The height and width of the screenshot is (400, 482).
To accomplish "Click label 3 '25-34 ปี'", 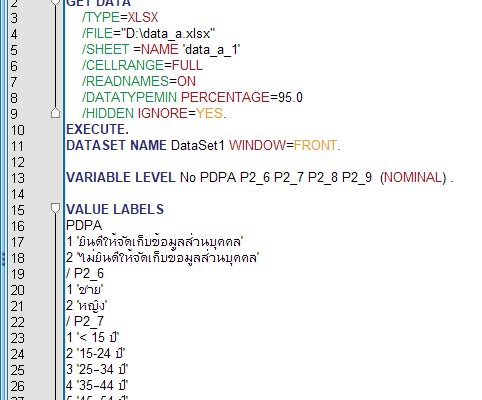I will tap(97, 369).
